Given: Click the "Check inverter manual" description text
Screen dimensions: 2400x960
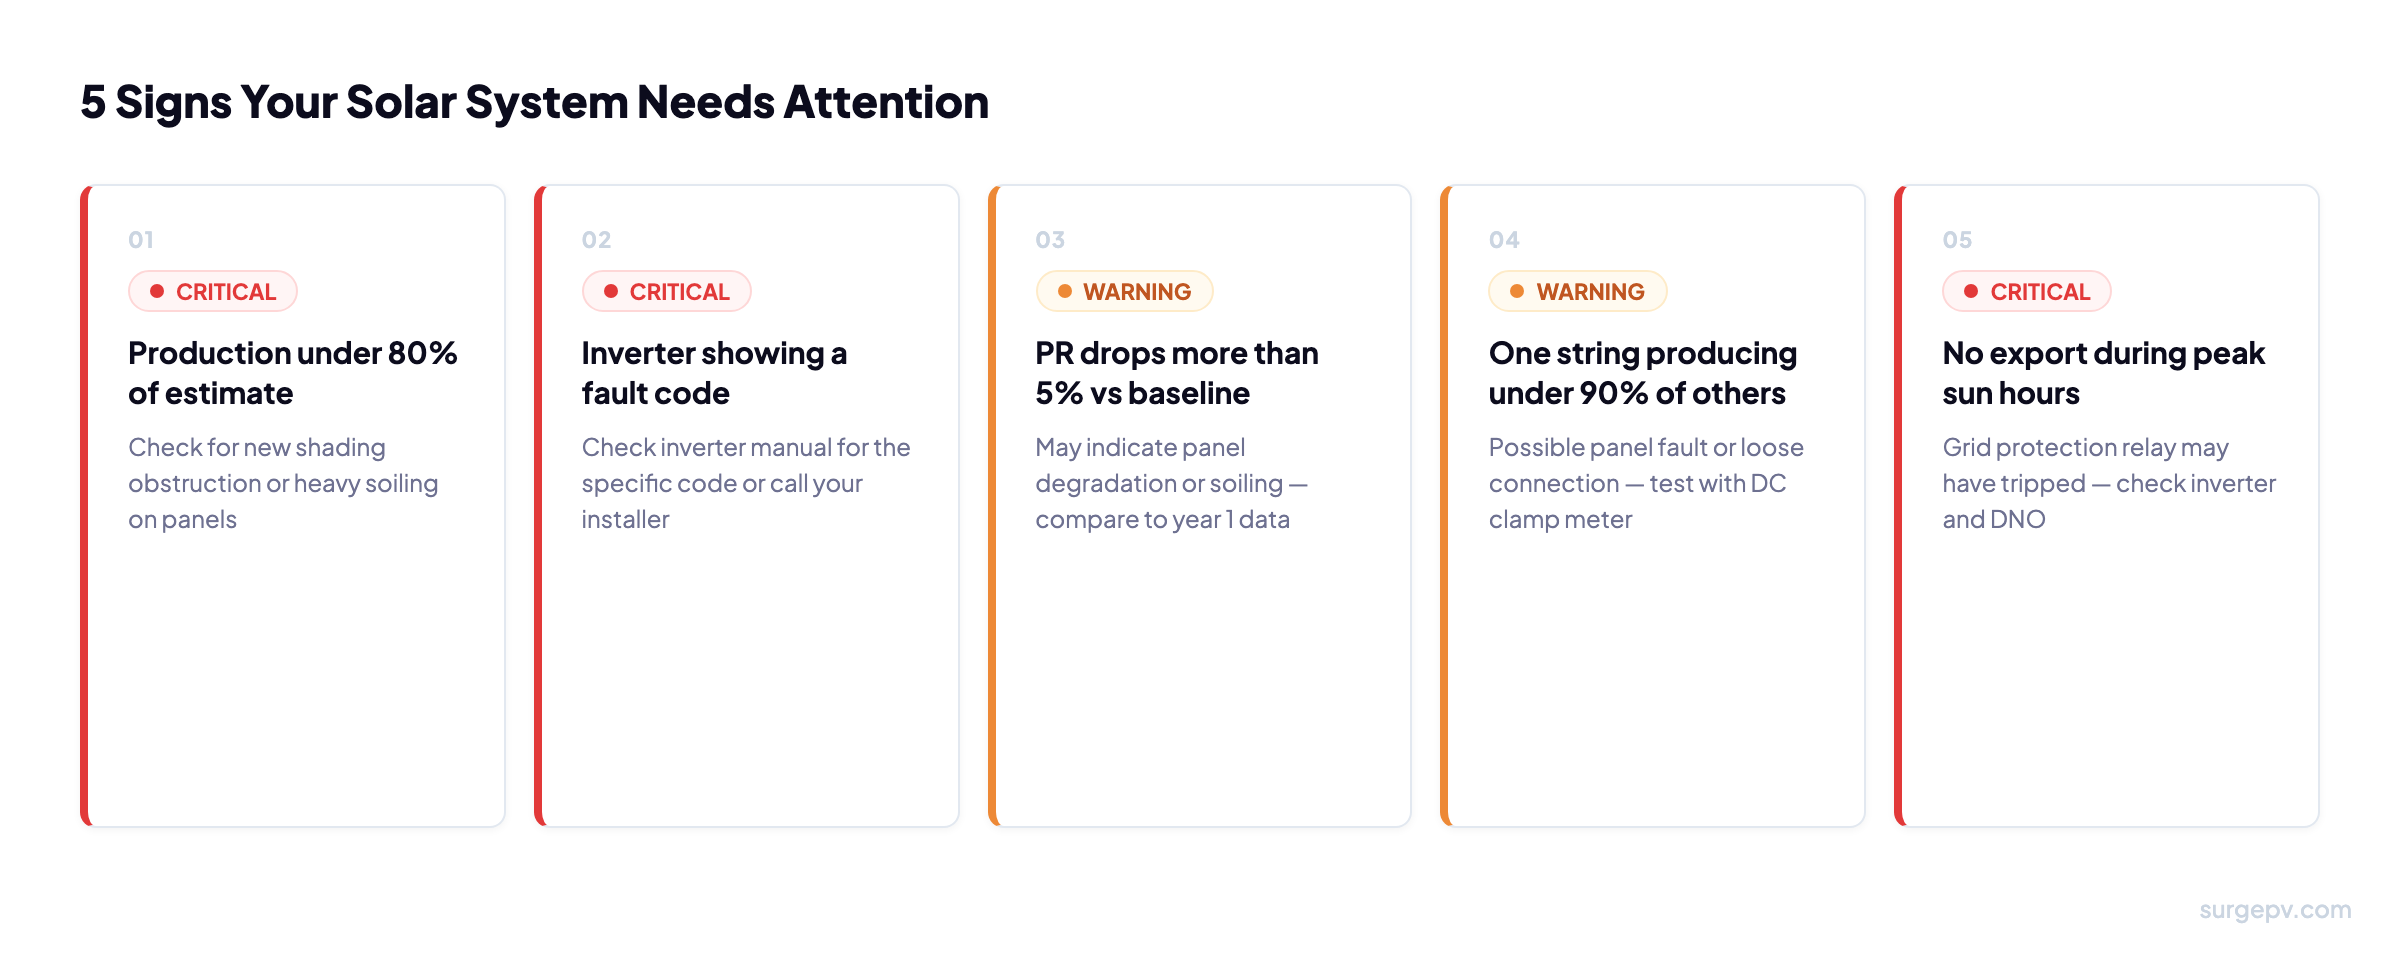Looking at the screenshot, I should pos(745,483).
